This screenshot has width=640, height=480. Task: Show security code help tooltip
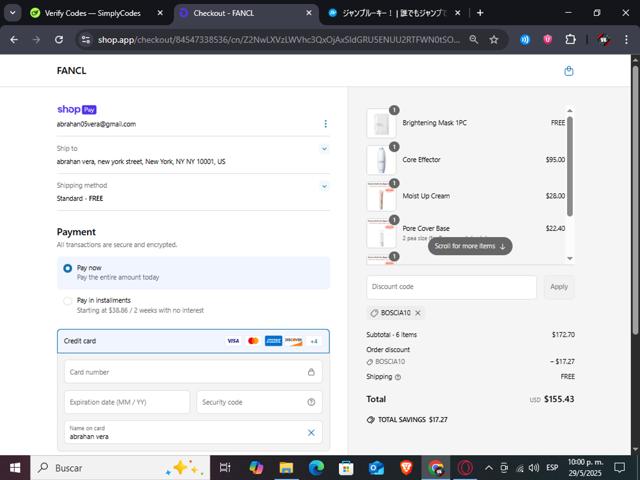click(311, 402)
